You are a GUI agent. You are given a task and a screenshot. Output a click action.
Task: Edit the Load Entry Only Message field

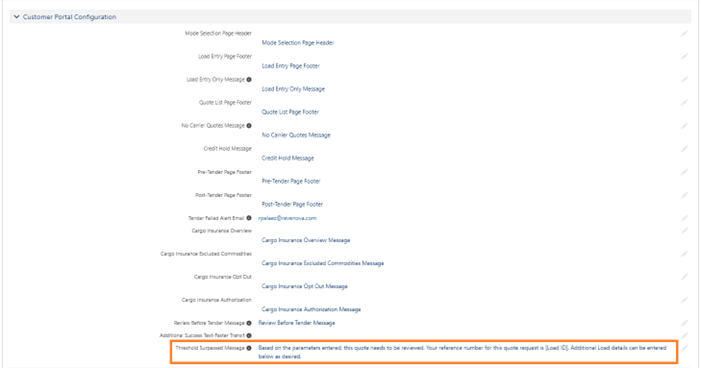684,80
